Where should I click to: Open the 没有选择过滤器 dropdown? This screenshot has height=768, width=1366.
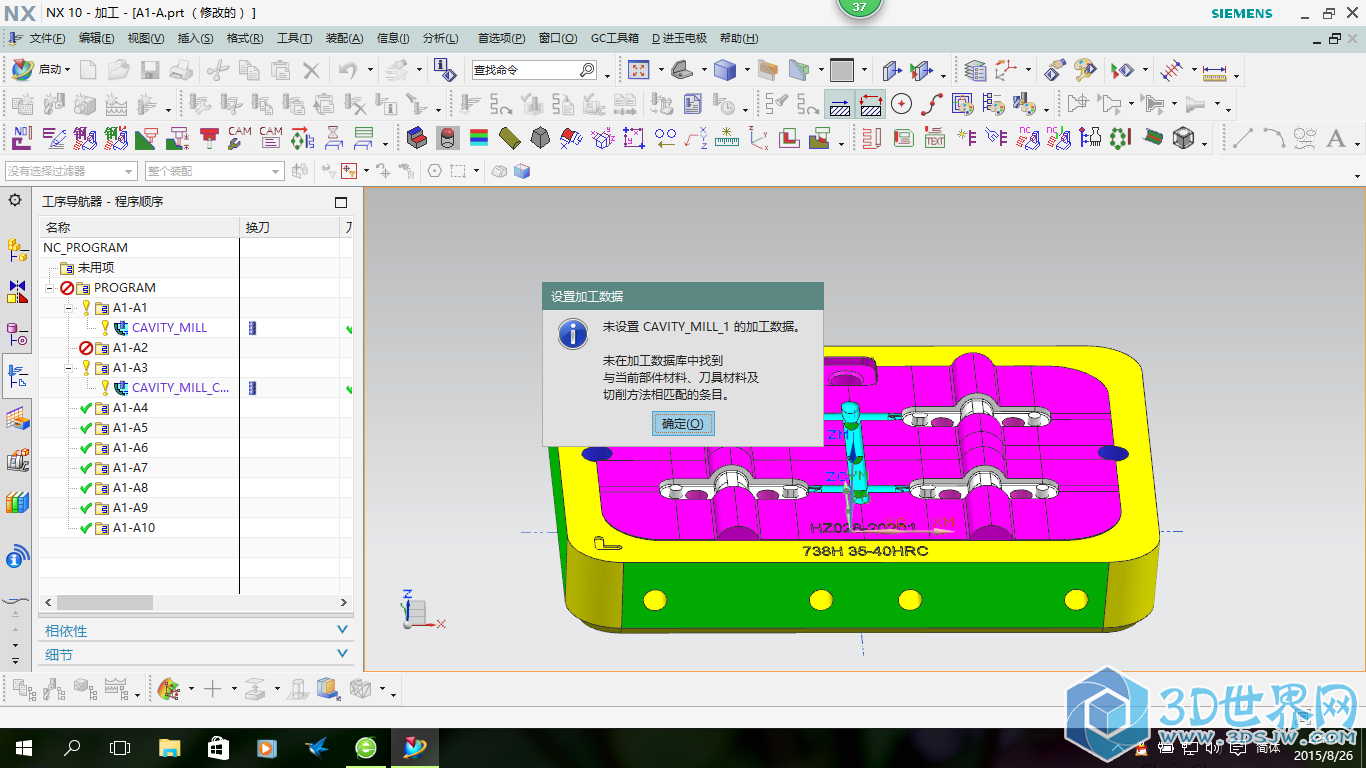pyautogui.click(x=71, y=171)
